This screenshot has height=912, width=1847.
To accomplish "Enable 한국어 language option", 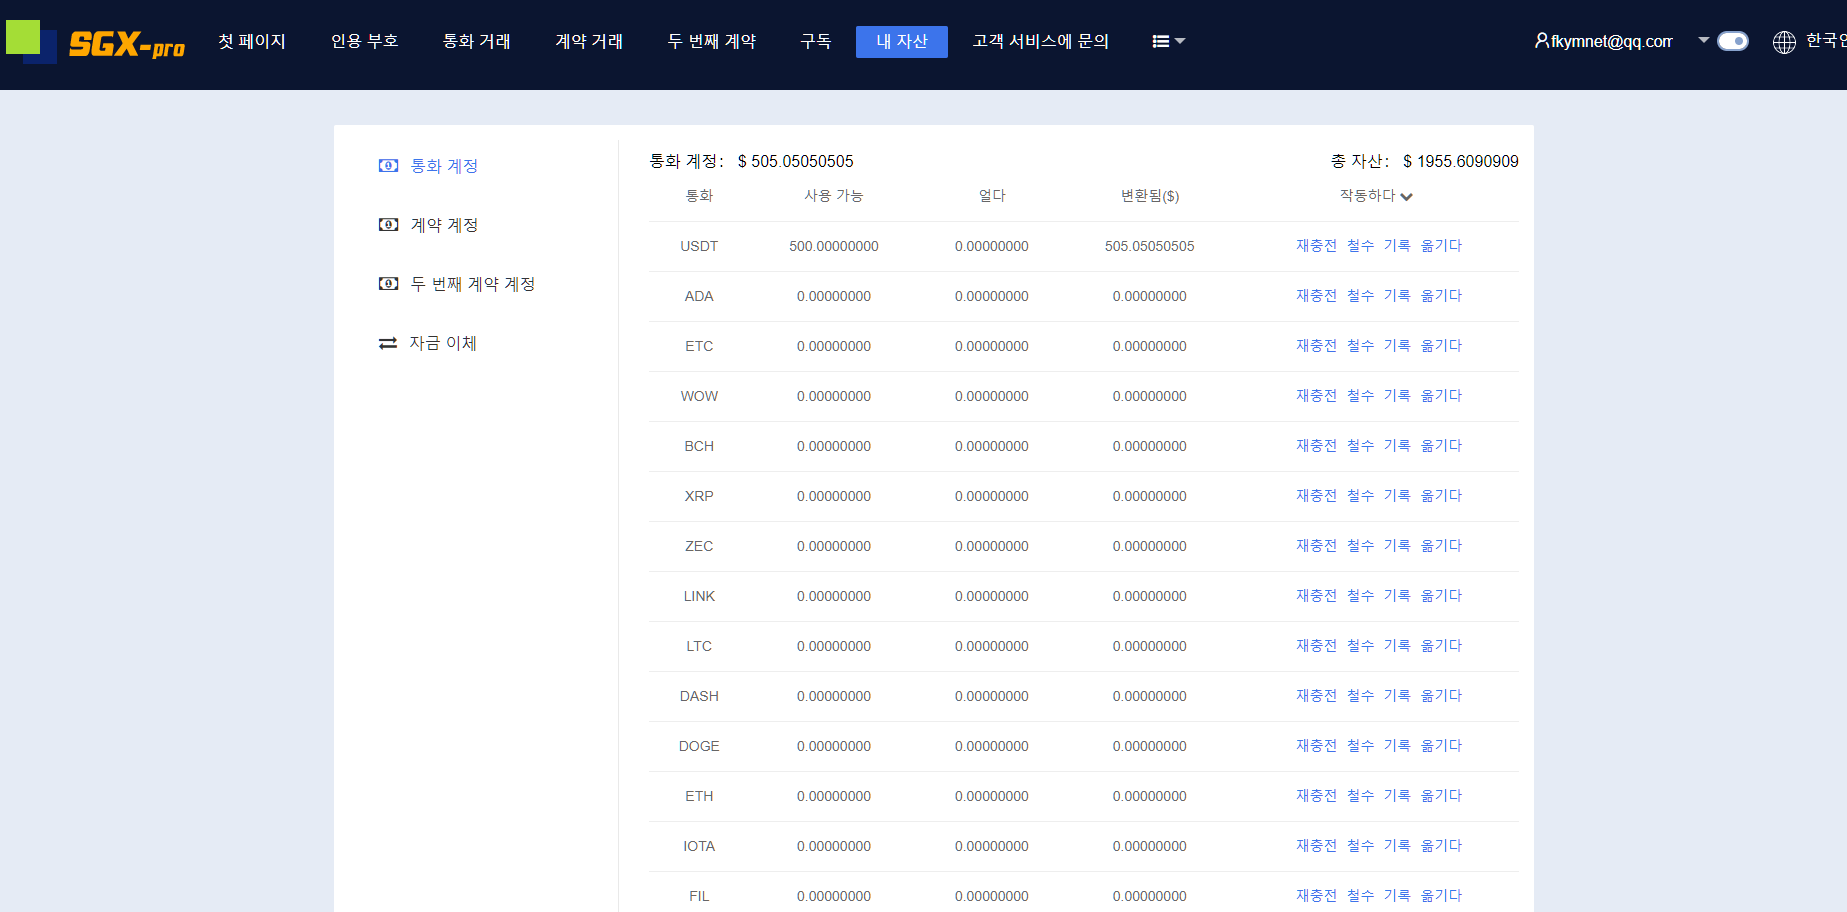I will tap(1827, 41).
